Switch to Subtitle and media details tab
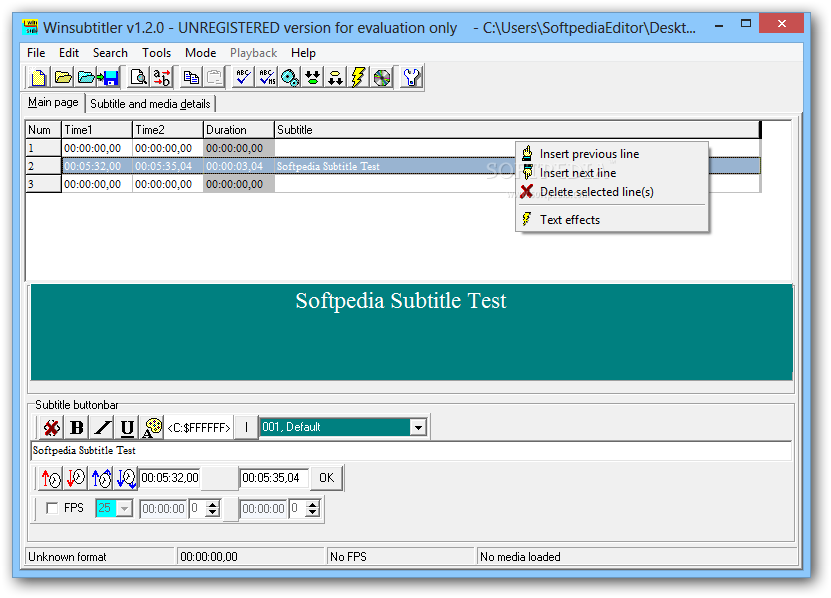This screenshot has height=598, width=831. [151, 104]
